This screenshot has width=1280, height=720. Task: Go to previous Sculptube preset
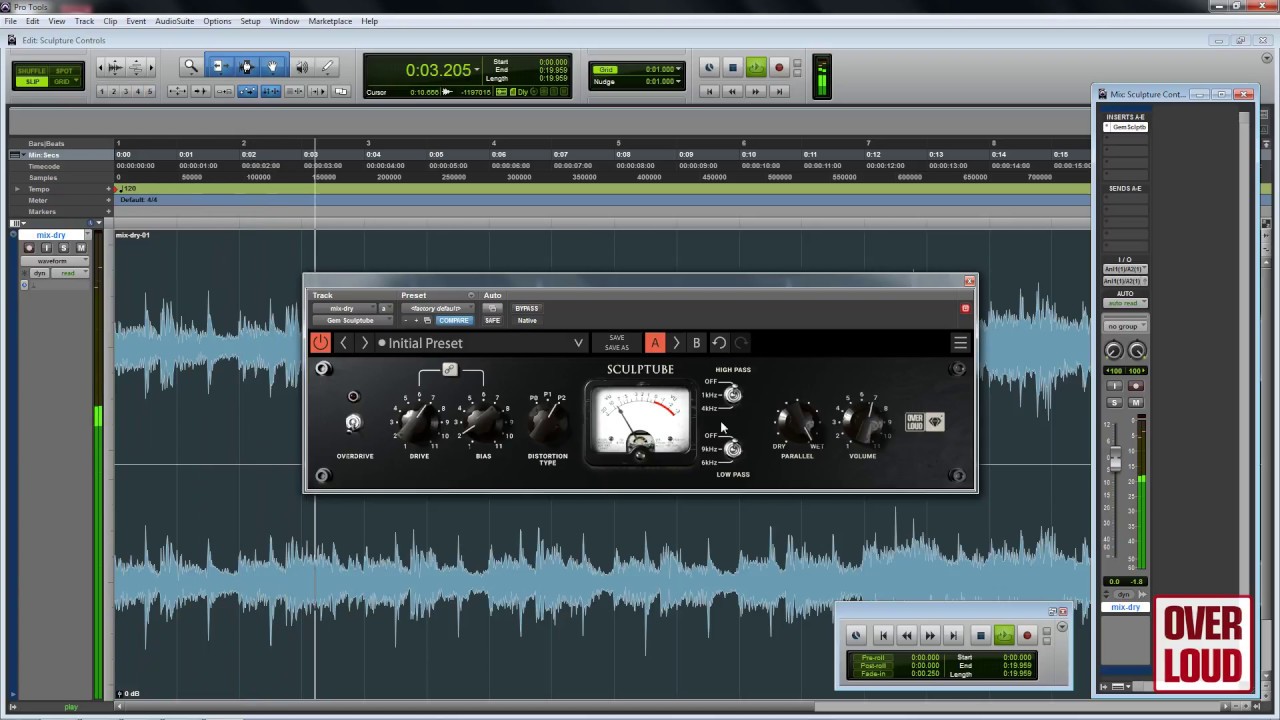pyautogui.click(x=343, y=343)
